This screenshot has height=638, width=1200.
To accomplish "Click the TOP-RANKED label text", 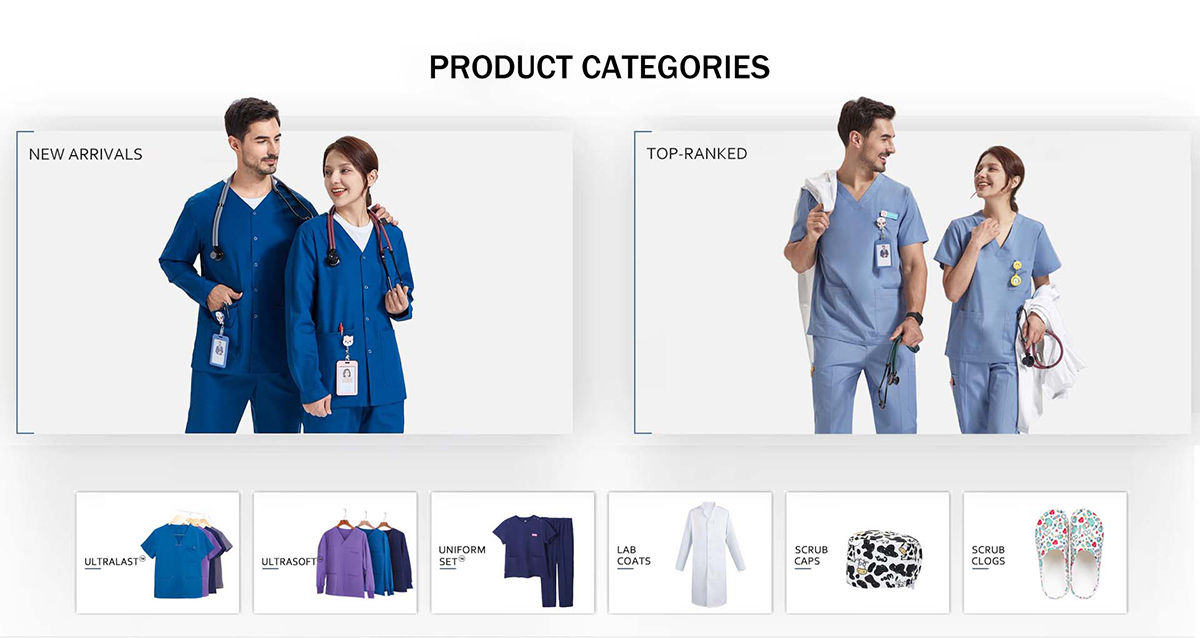I will pyautogui.click(x=697, y=154).
